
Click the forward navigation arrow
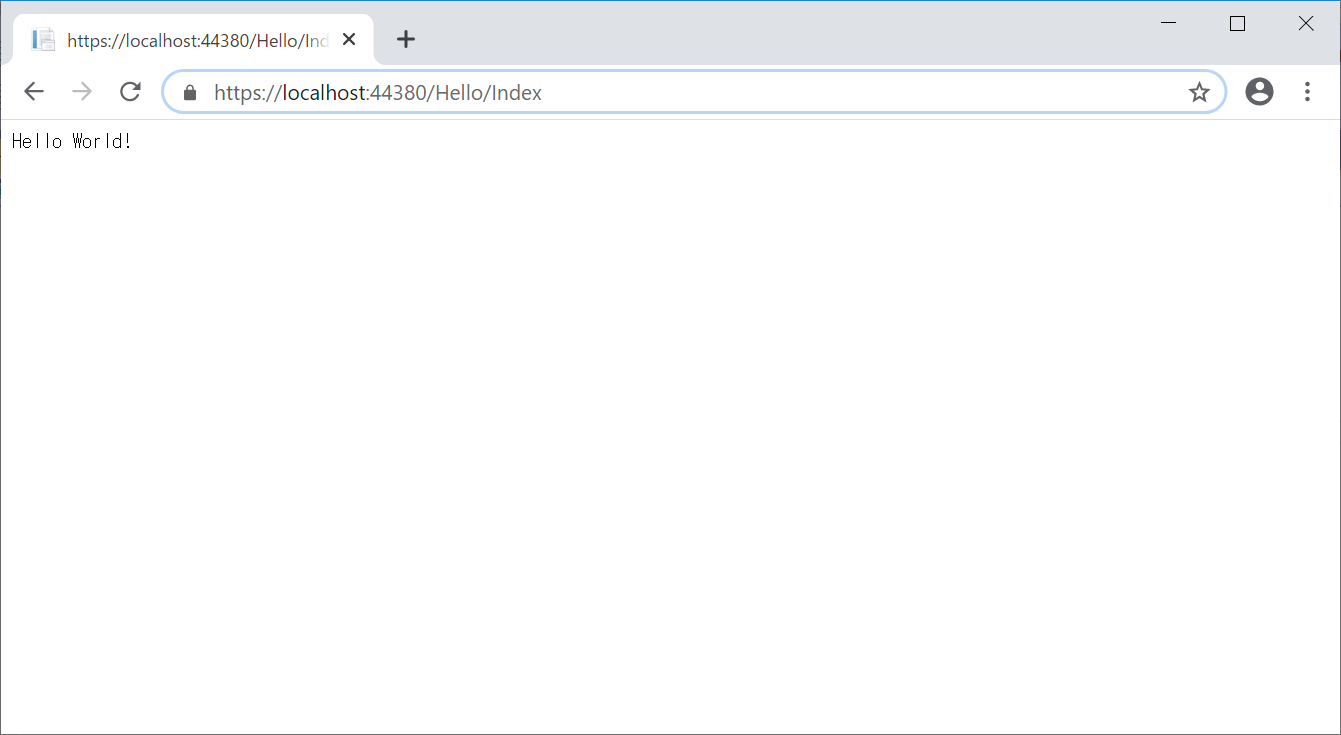pos(82,92)
